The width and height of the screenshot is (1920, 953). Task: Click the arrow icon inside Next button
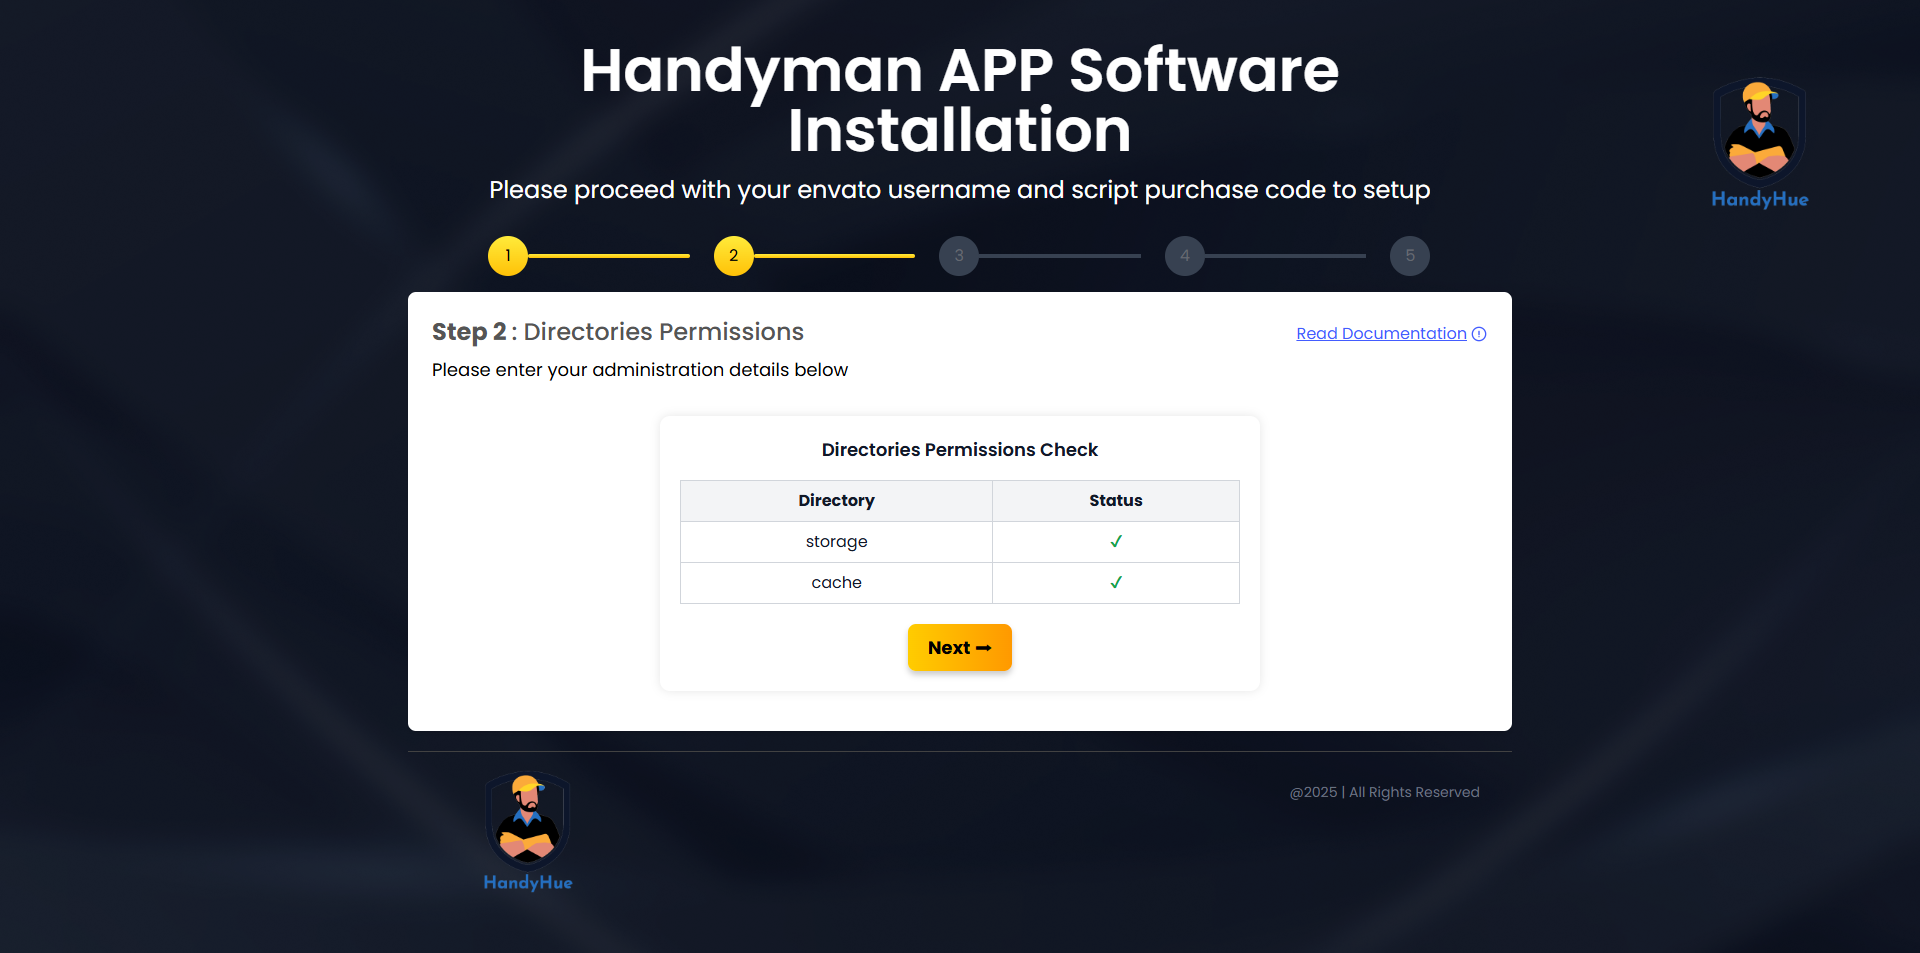point(984,648)
